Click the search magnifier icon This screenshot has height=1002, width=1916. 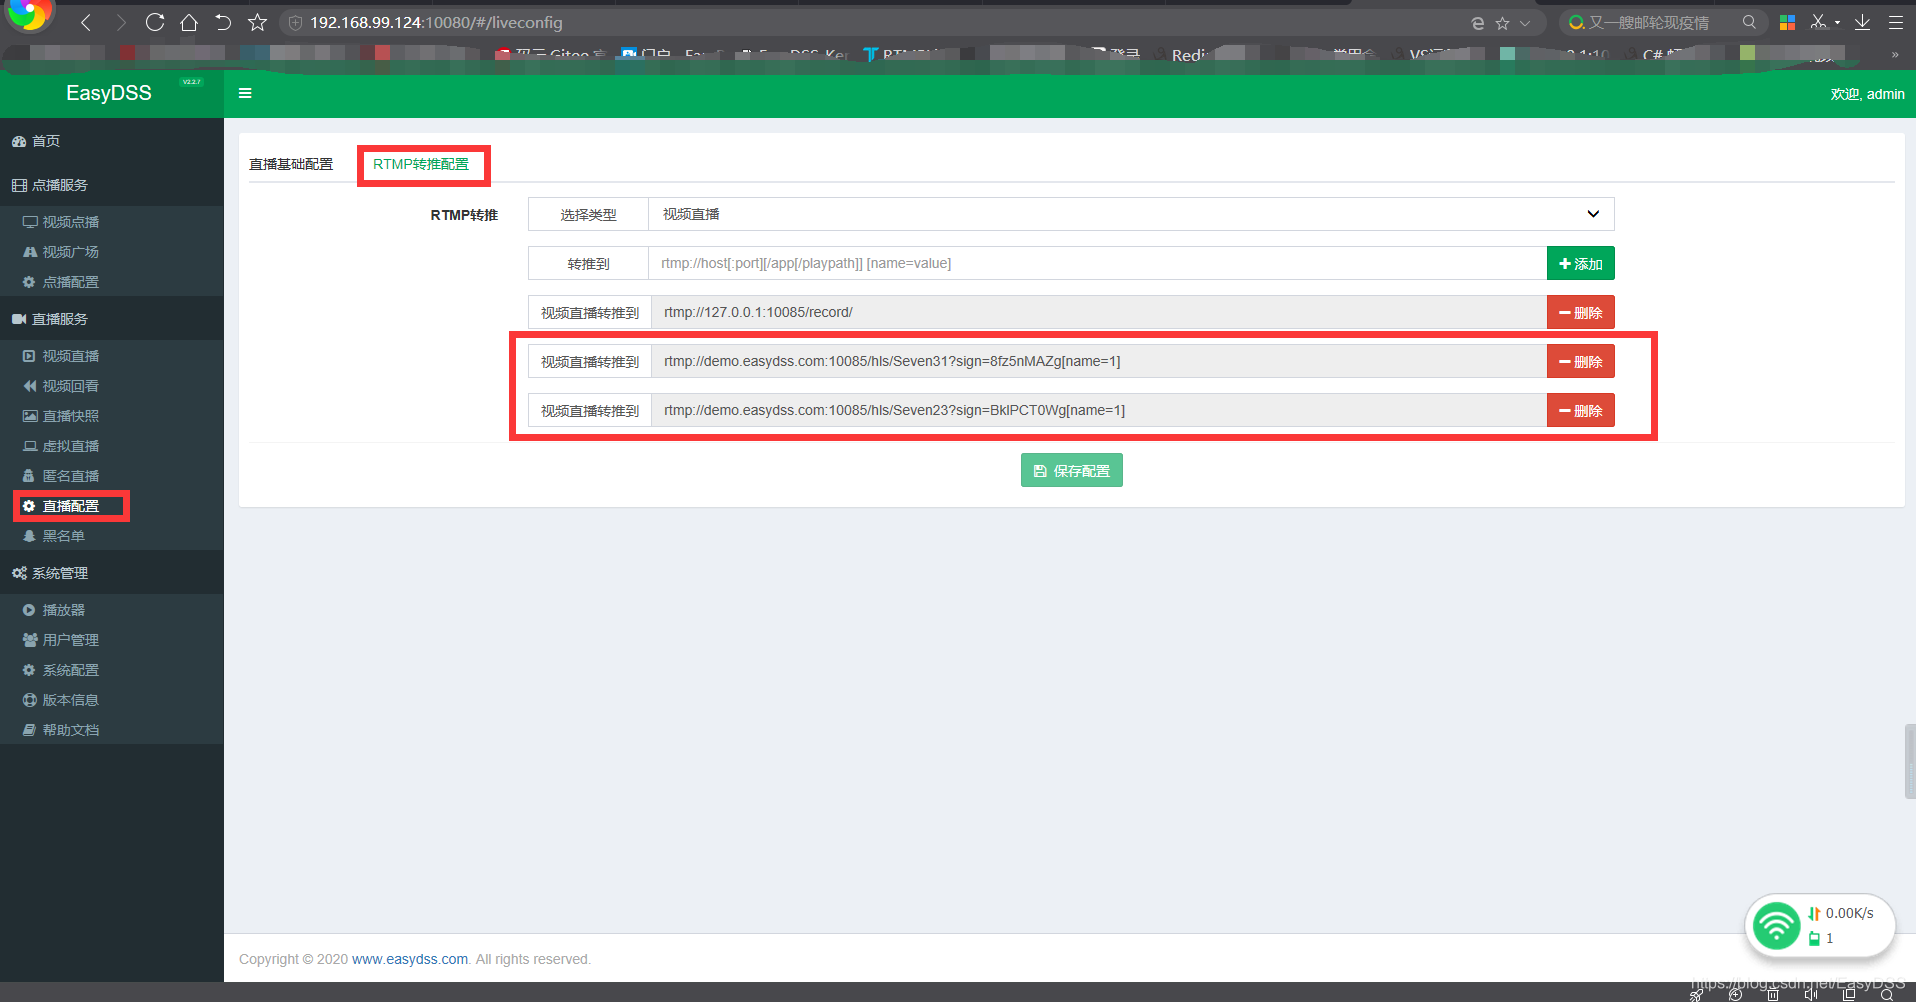1748,22
